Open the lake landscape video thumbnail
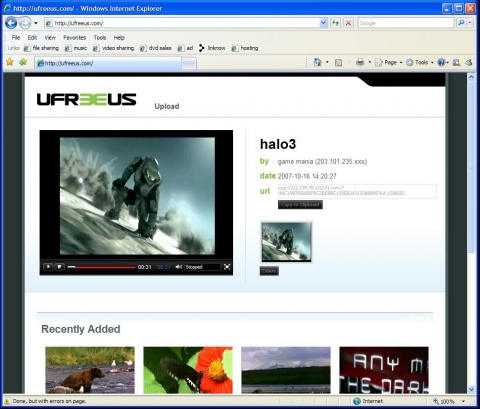The height and width of the screenshot is (409, 480). (286, 370)
